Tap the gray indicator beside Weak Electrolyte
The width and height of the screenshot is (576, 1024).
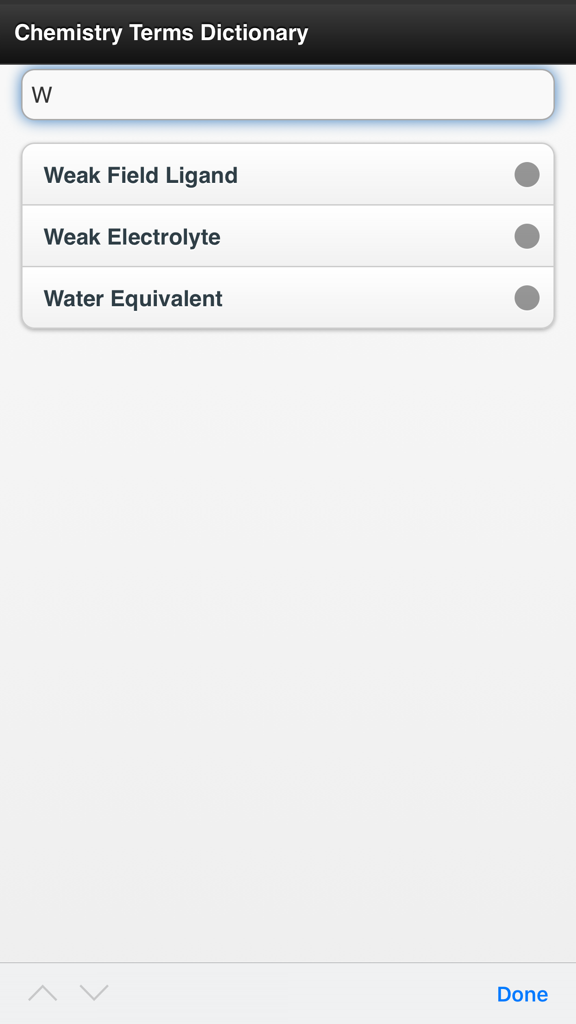pyautogui.click(x=526, y=236)
